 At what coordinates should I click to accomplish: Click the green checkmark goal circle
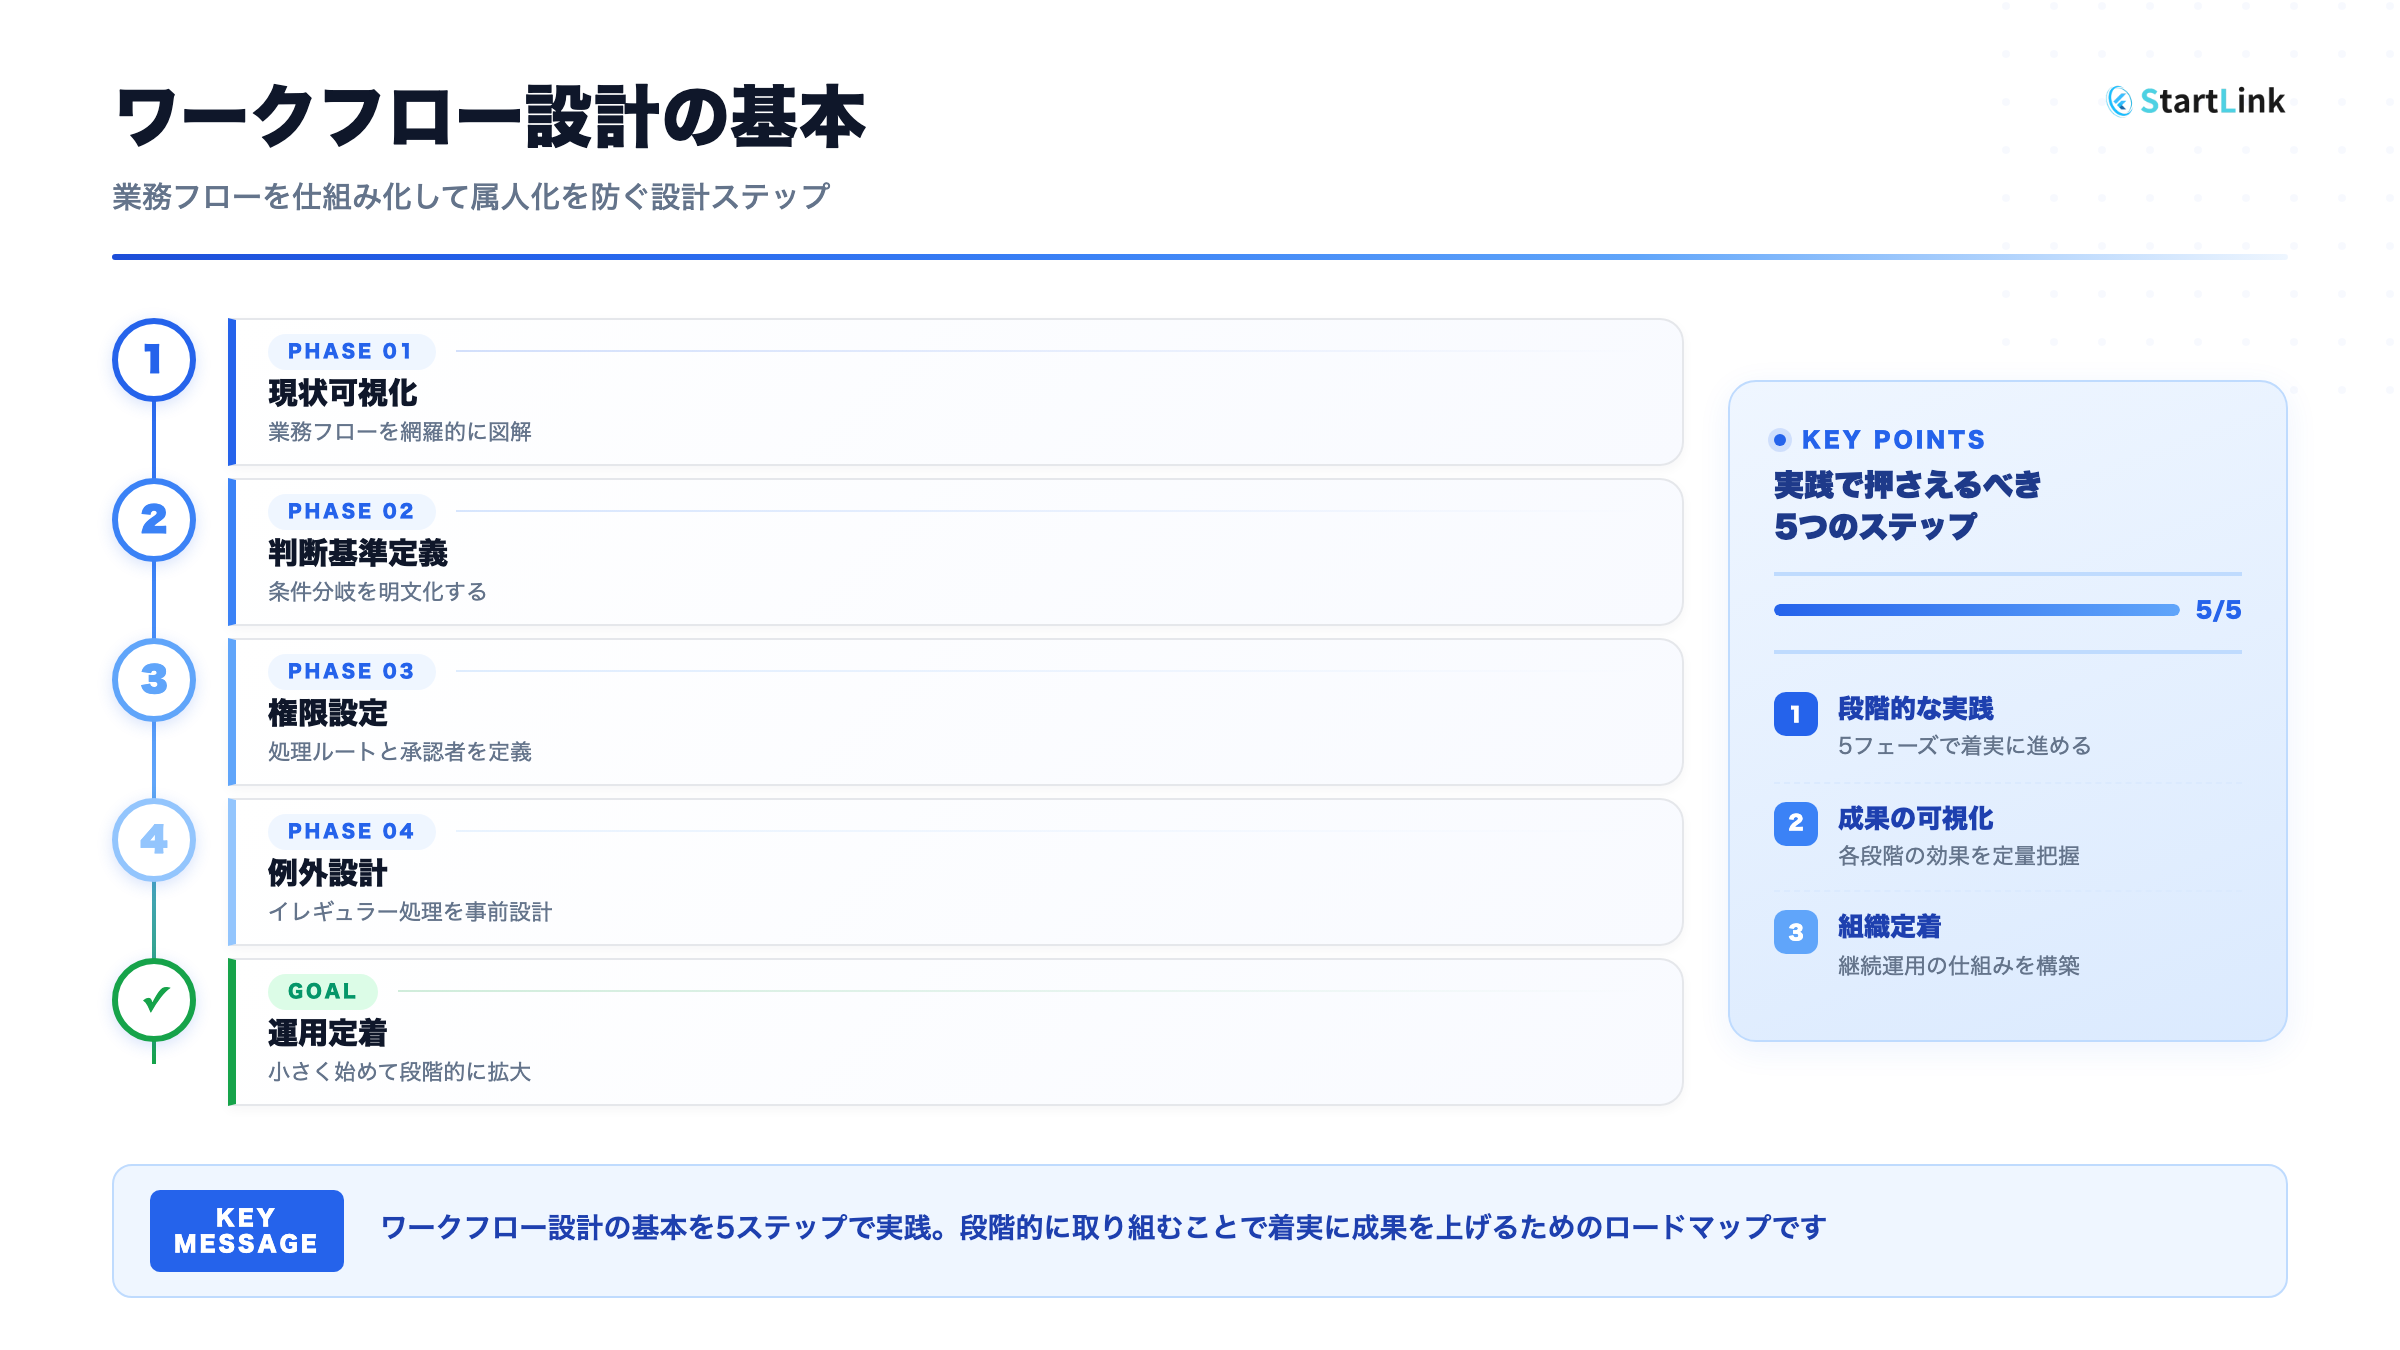(x=153, y=1000)
